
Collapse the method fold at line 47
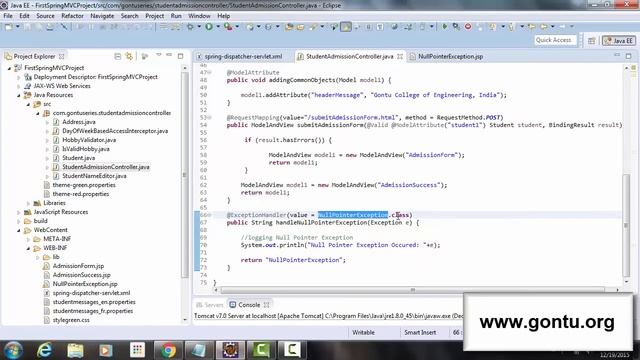point(210,73)
